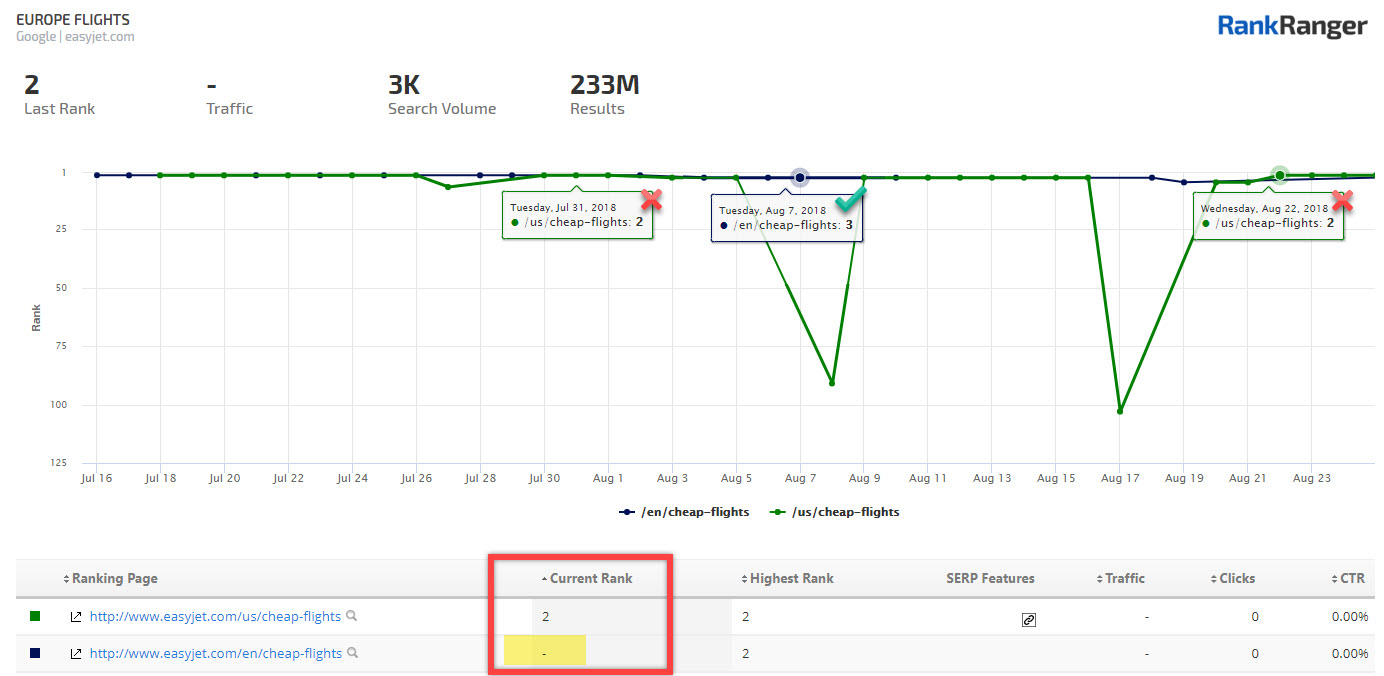
Task: Click the EUROPE FLIGHTS report title
Action: pyautogui.click(x=73, y=19)
